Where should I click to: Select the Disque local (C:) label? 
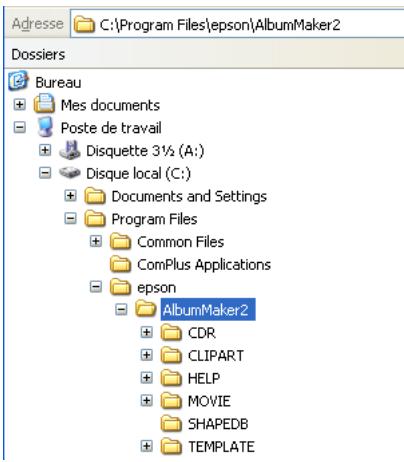[x=138, y=173]
